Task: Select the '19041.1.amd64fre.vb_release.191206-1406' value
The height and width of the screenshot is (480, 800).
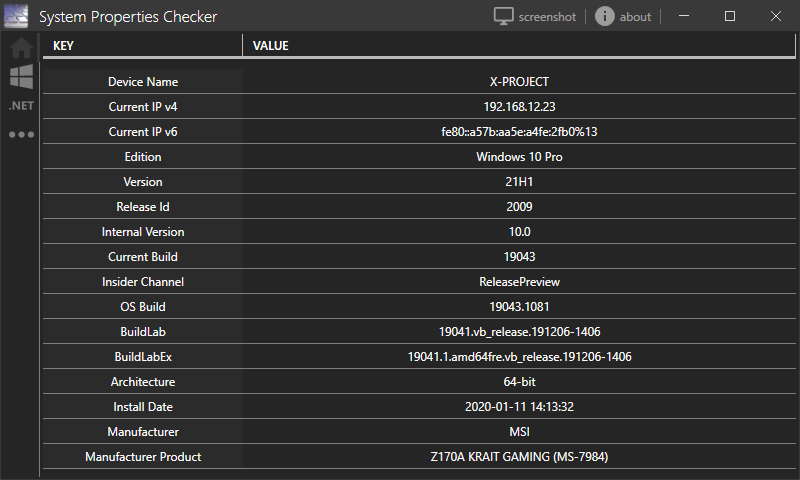Action: [x=519, y=357]
